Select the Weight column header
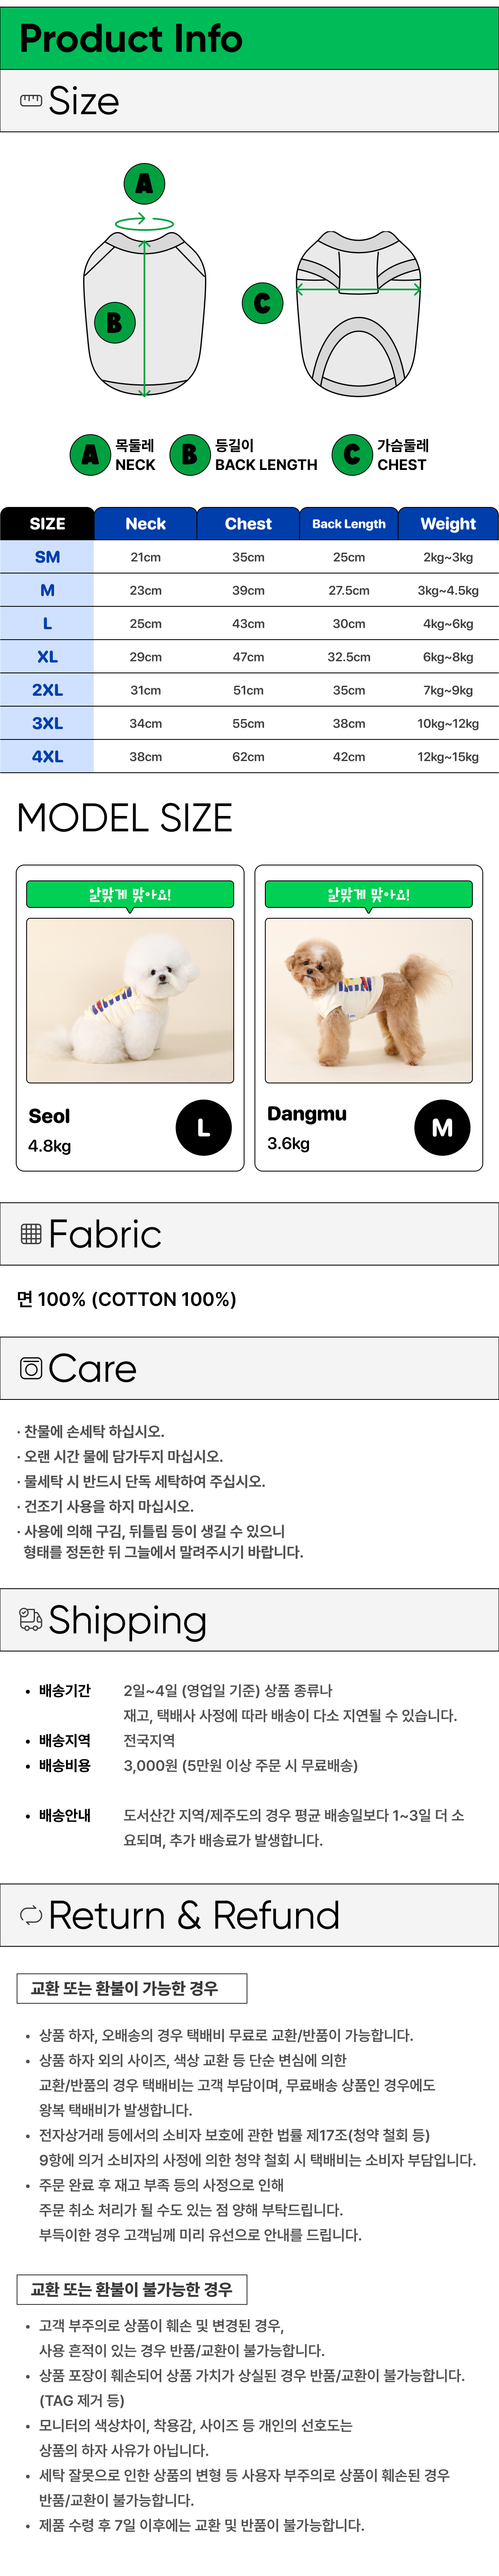 [x=448, y=524]
